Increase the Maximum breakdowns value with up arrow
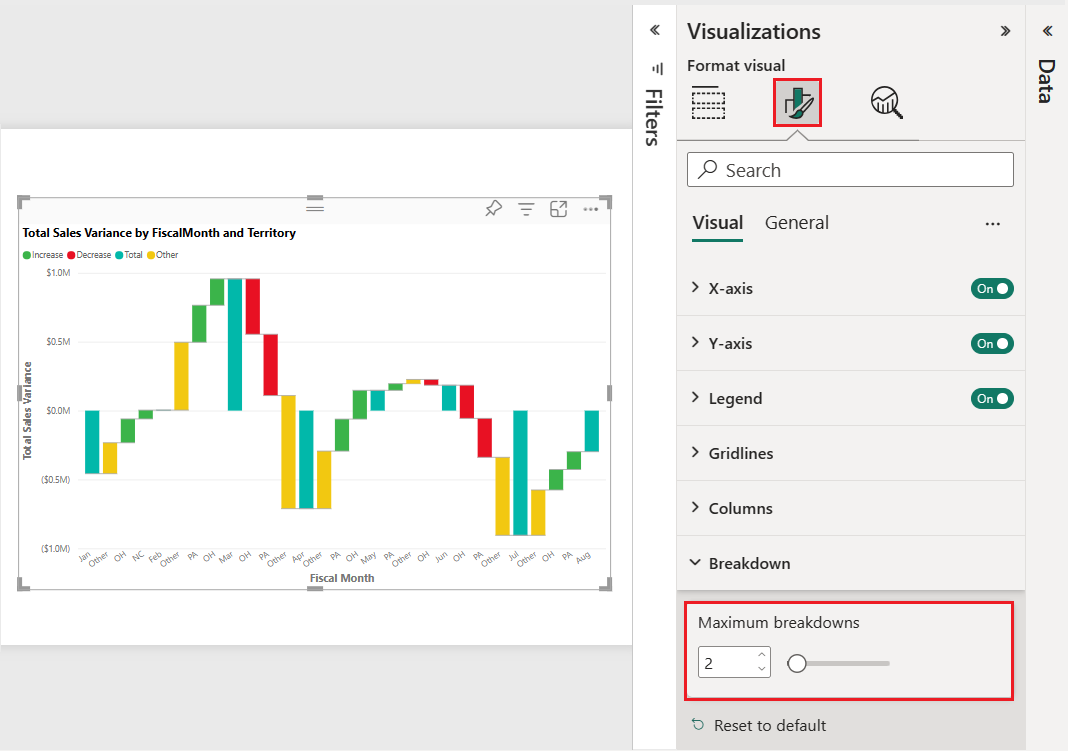1068x751 pixels. [761, 655]
